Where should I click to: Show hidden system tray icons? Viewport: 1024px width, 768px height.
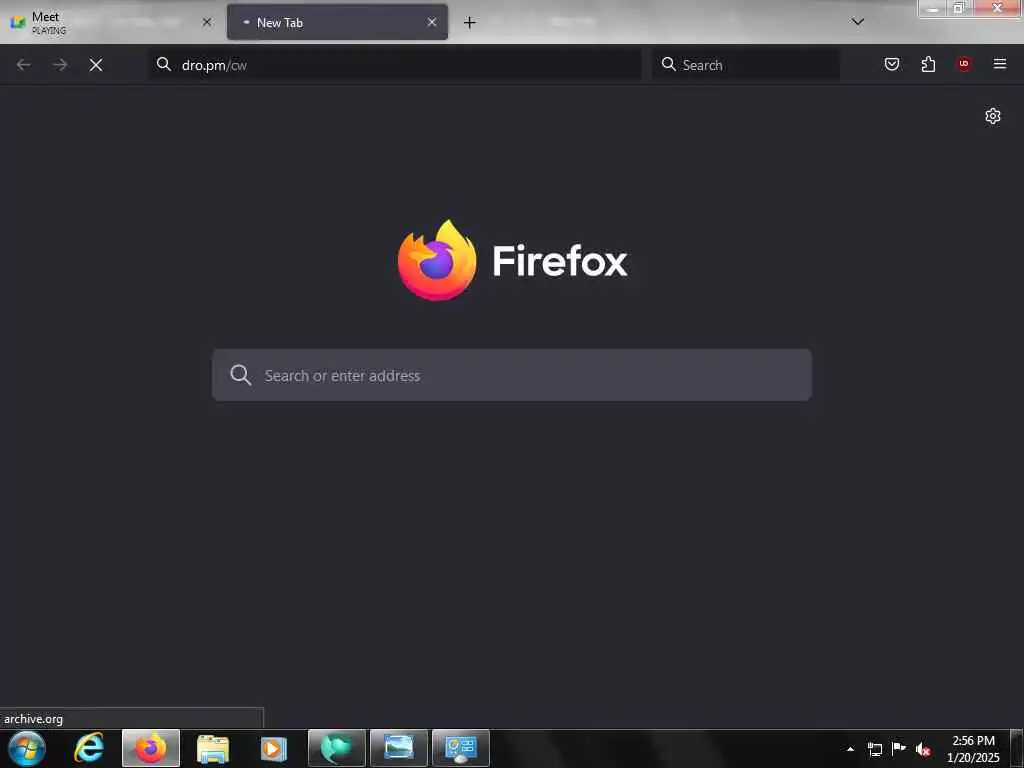[x=850, y=749]
